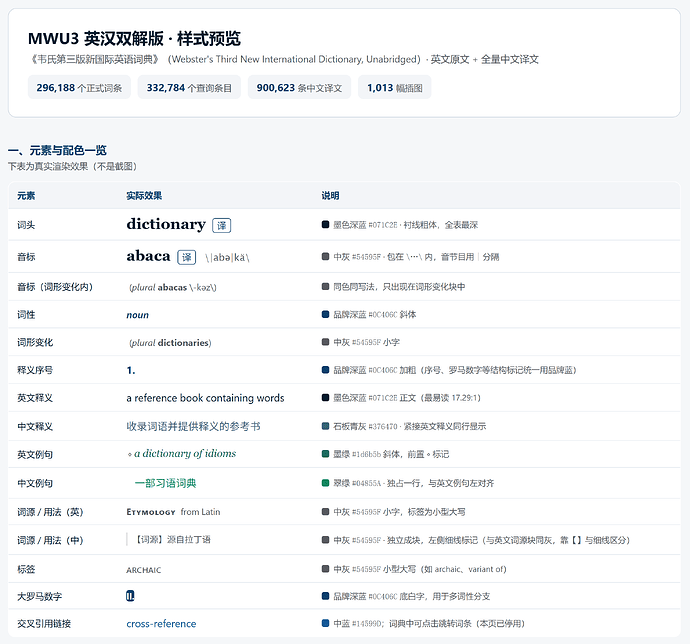Click the Chinese definition 收录词语并提供释义的参考书
The height and width of the screenshot is (644, 690).
[193, 426]
